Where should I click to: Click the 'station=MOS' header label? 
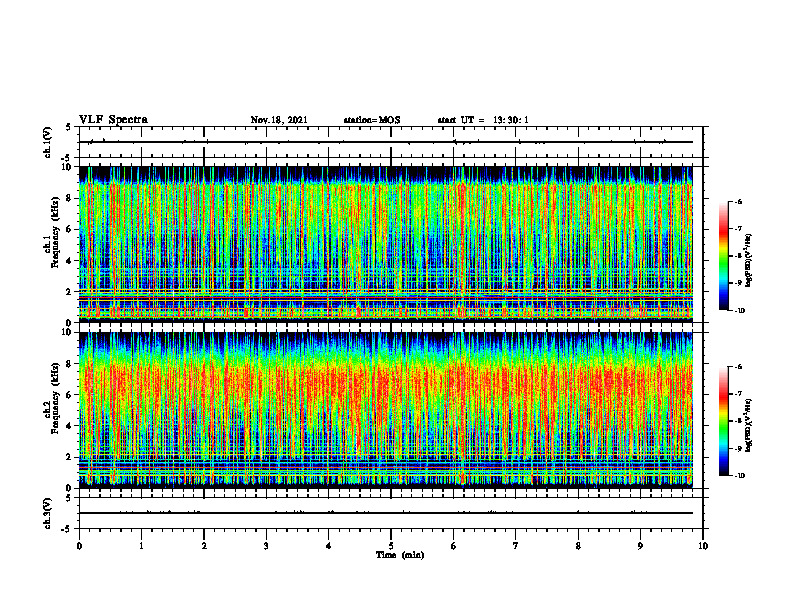(x=372, y=120)
